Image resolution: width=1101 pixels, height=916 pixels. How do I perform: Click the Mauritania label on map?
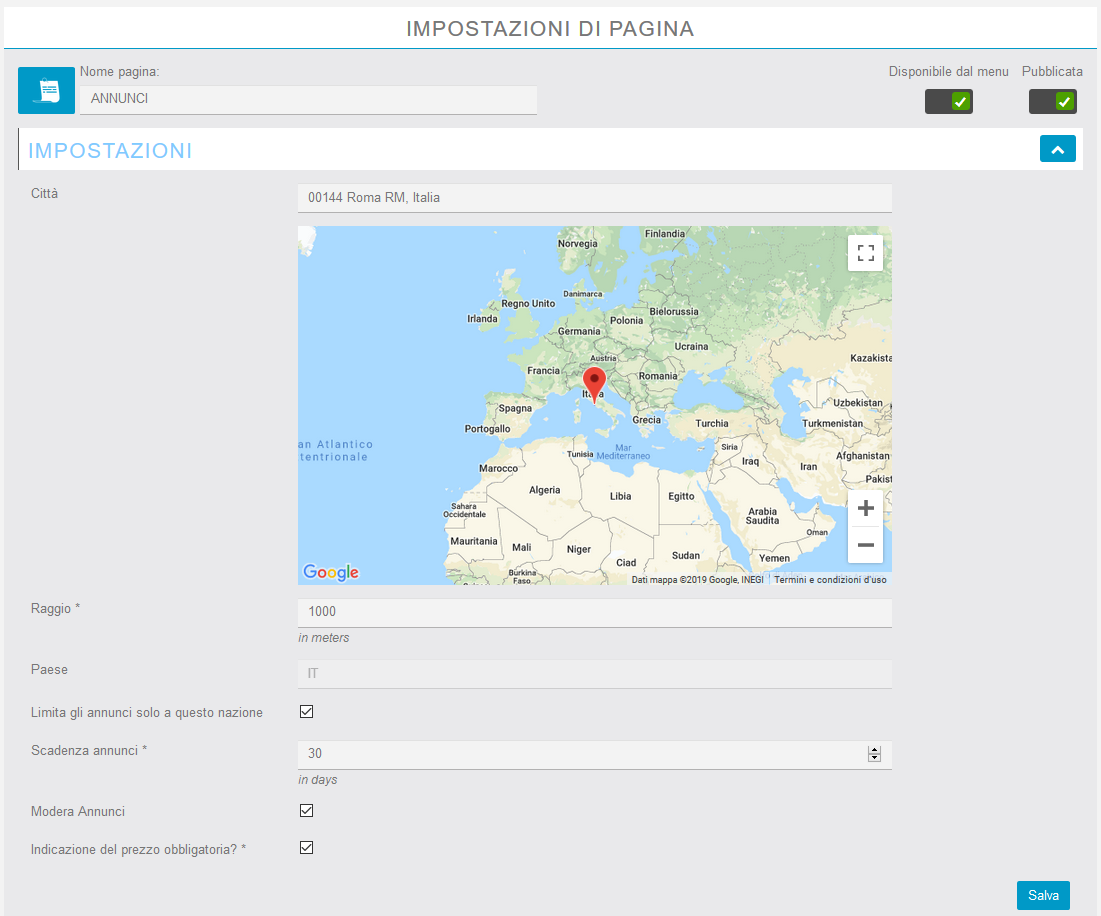point(474,541)
